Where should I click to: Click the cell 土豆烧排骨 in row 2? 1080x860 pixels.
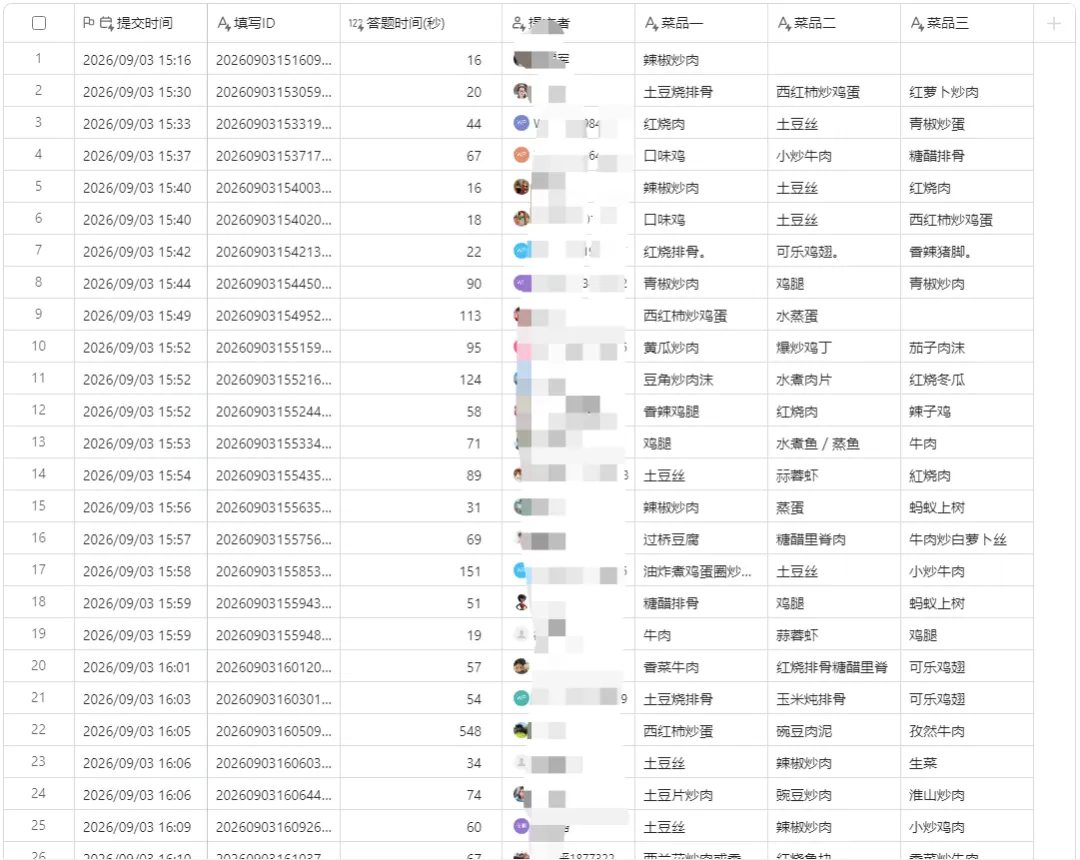tap(701, 92)
